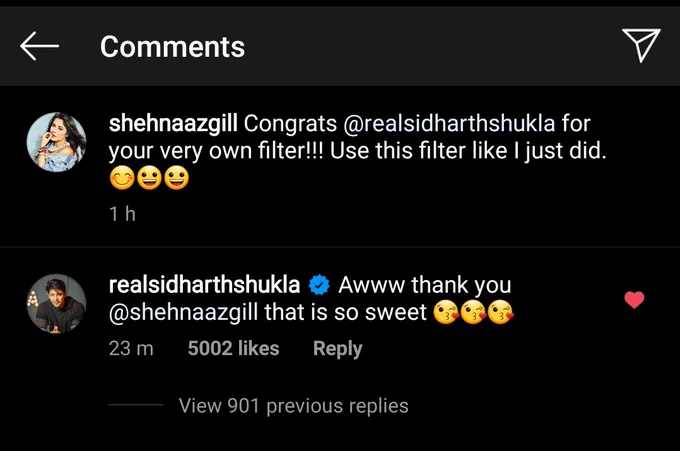Click the blue verified badge

point(319,285)
